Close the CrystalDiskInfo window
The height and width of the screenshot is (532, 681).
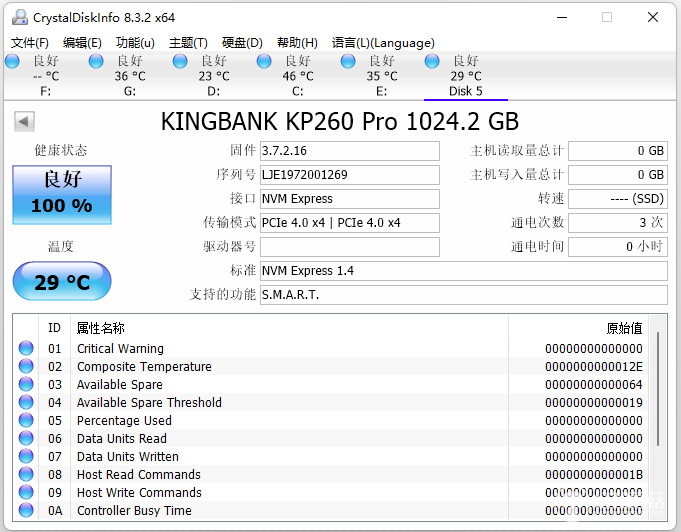(x=653, y=17)
